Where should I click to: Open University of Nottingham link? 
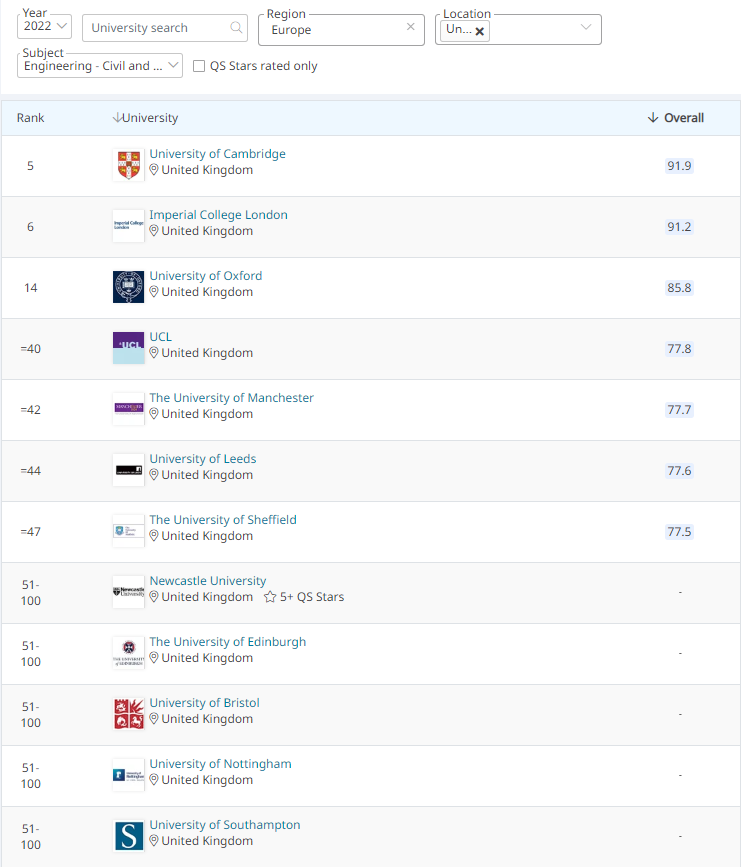220,764
